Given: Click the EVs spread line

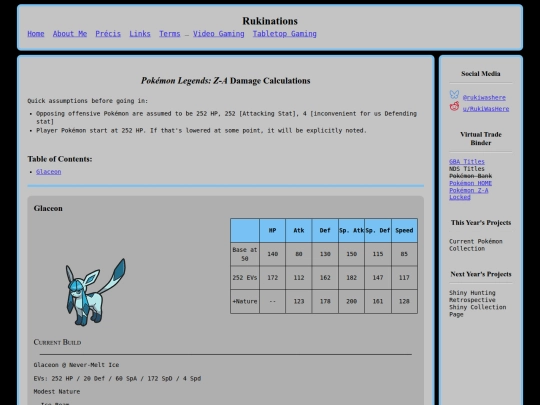Looking at the screenshot, I should pos(117,378).
